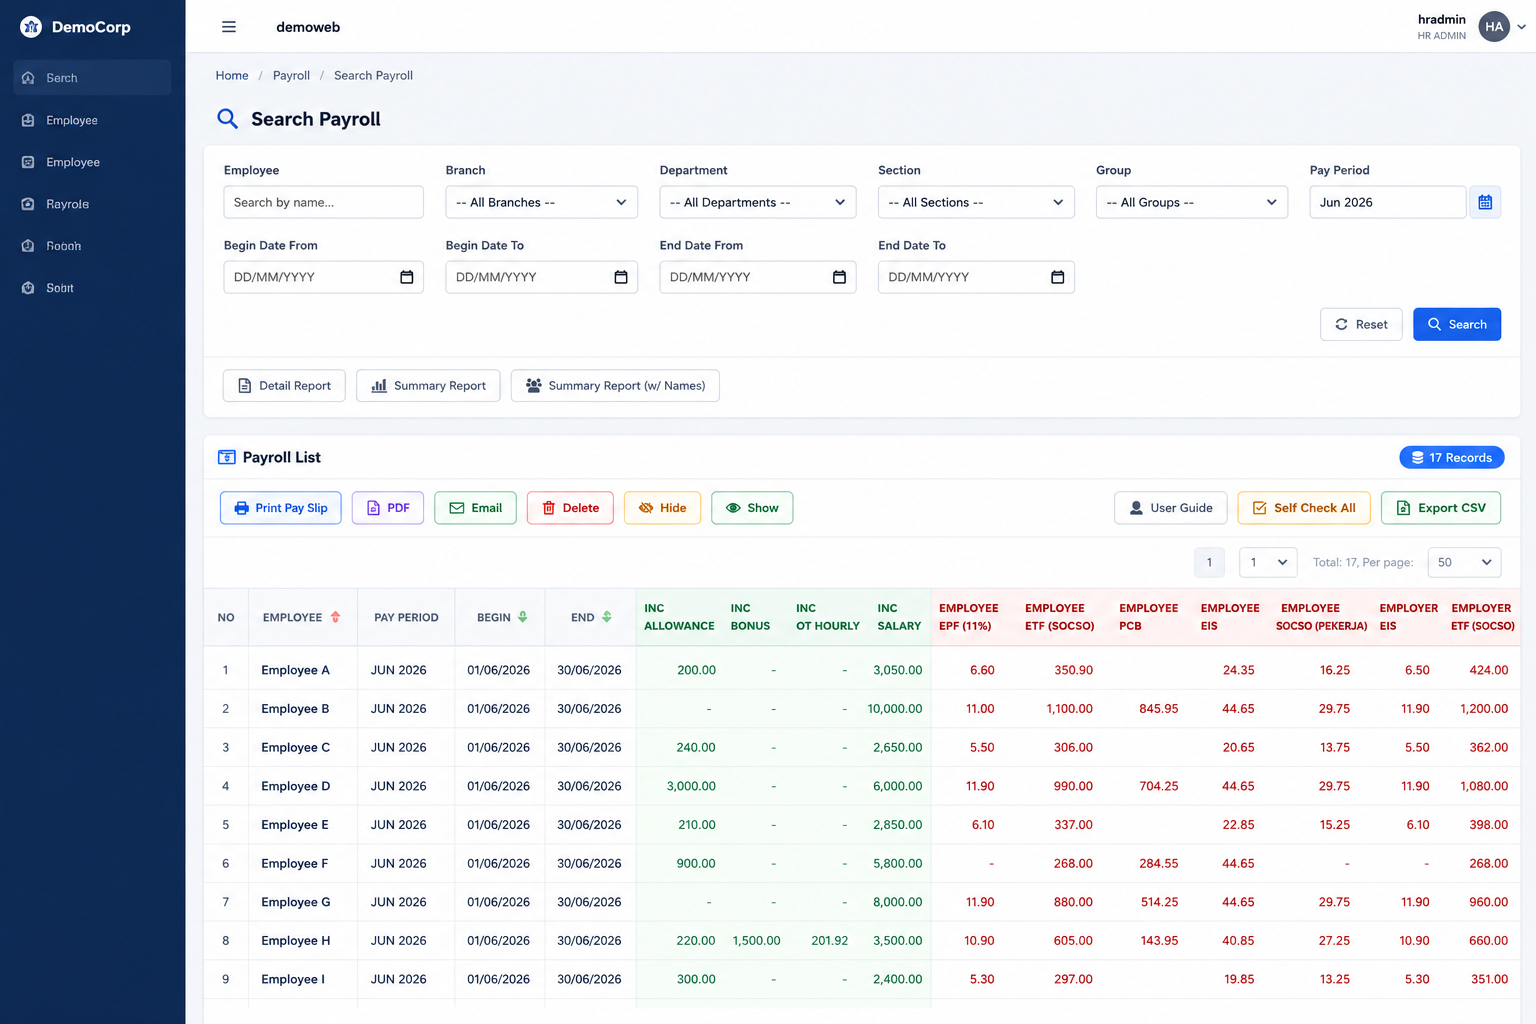Generate the Summary Report
1536x1024 pixels.
[x=428, y=386]
